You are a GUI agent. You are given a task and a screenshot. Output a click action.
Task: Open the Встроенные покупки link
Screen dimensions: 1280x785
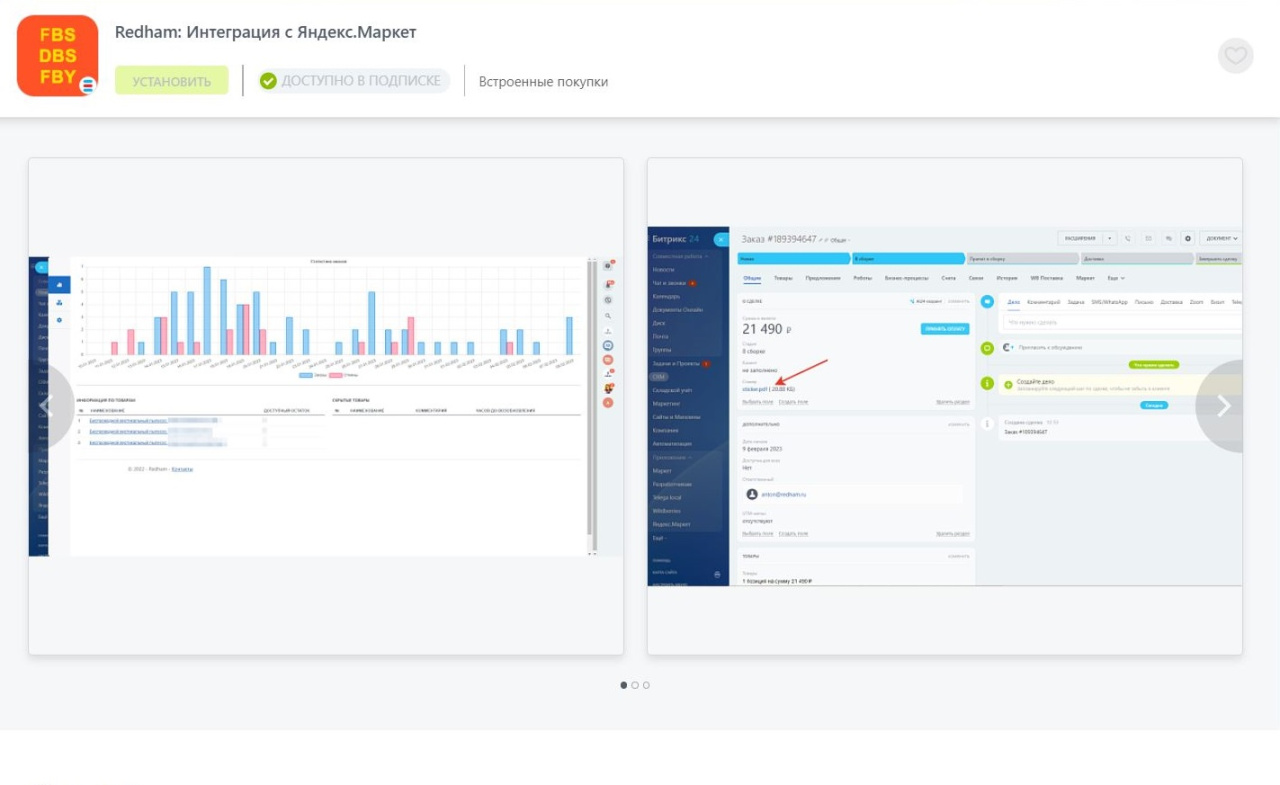[x=543, y=82]
